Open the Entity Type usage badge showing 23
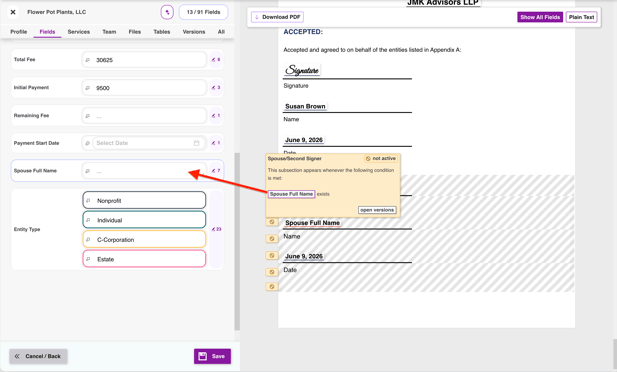The height and width of the screenshot is (372, 617). tap(216, 229)
